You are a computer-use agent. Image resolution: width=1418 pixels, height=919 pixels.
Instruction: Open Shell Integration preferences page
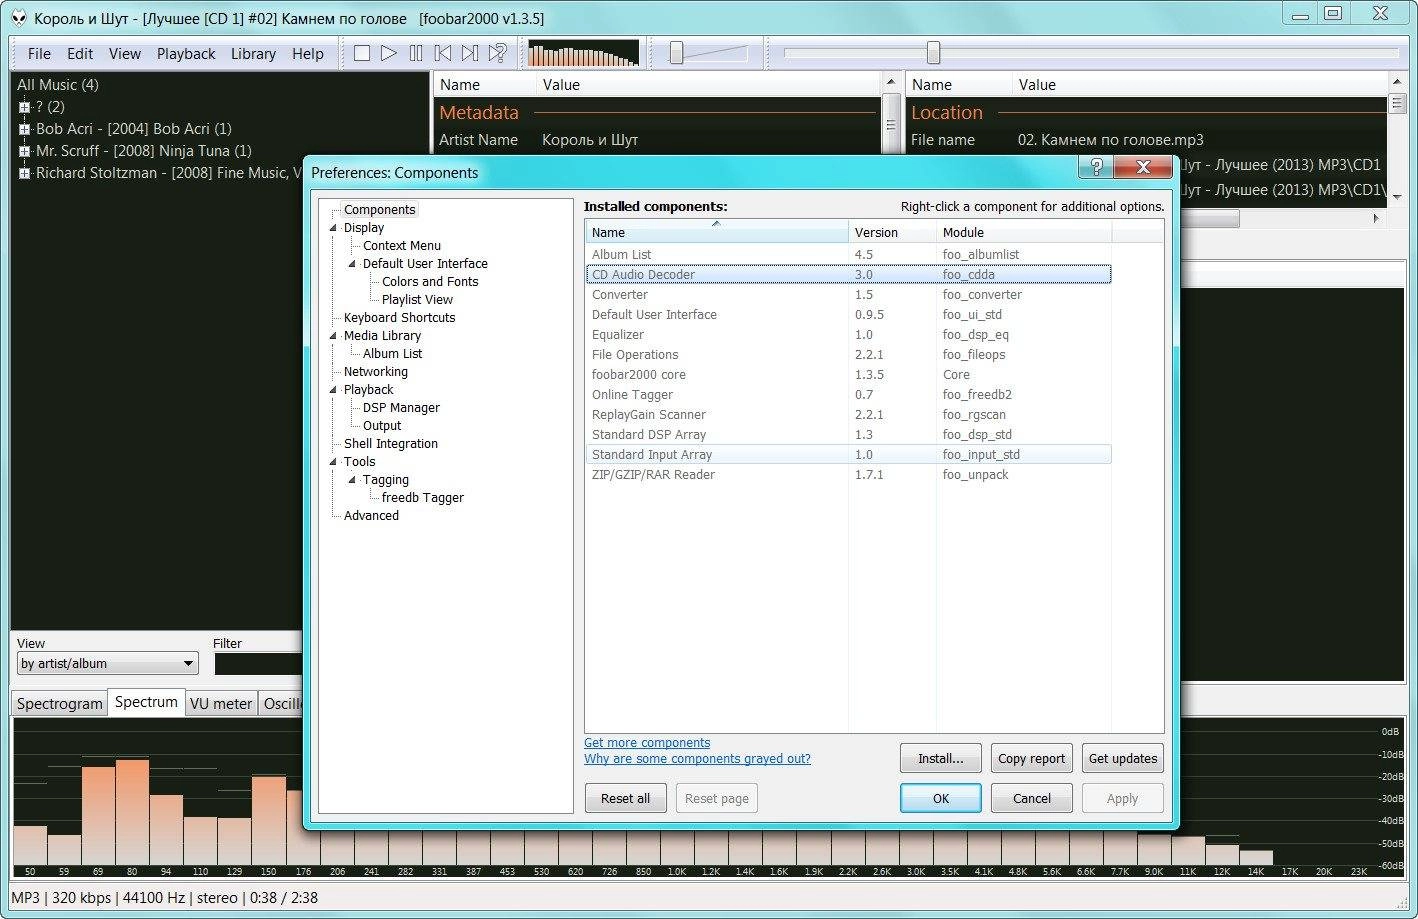tap(390, 444)
